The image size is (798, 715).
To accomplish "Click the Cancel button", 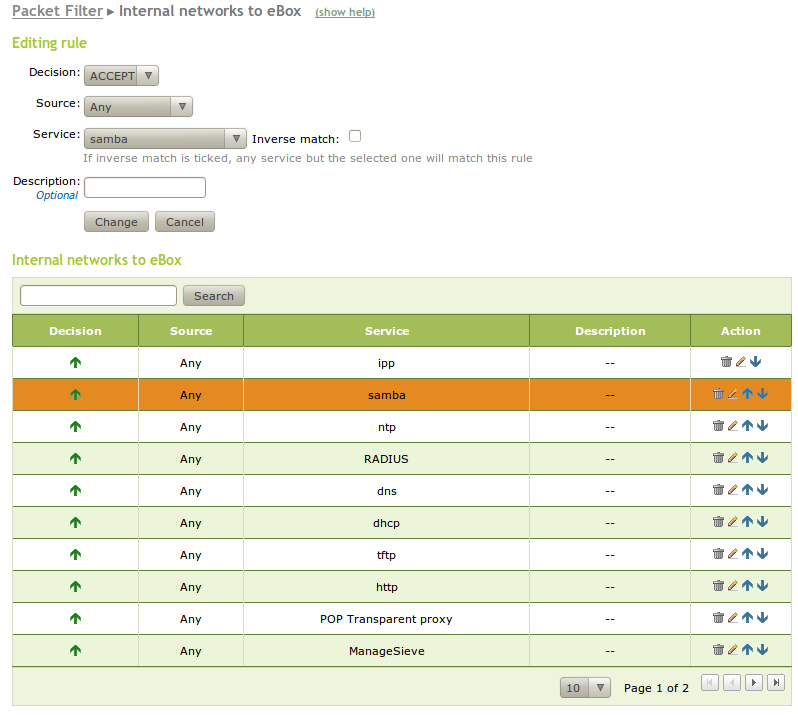I will (185, 222).
